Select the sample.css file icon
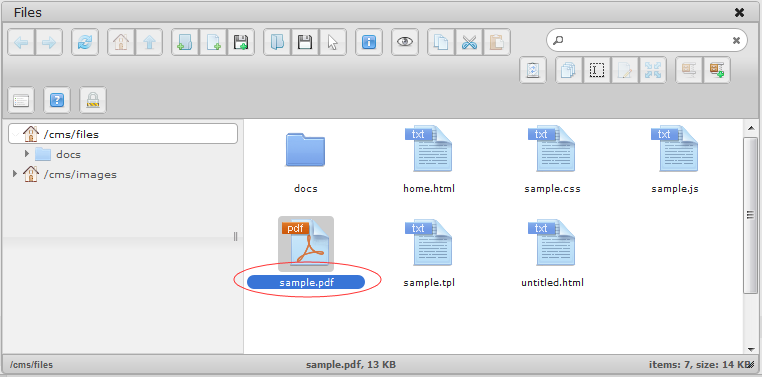The height and width of the screenshot is (377, 762). [x=552, y=149]
